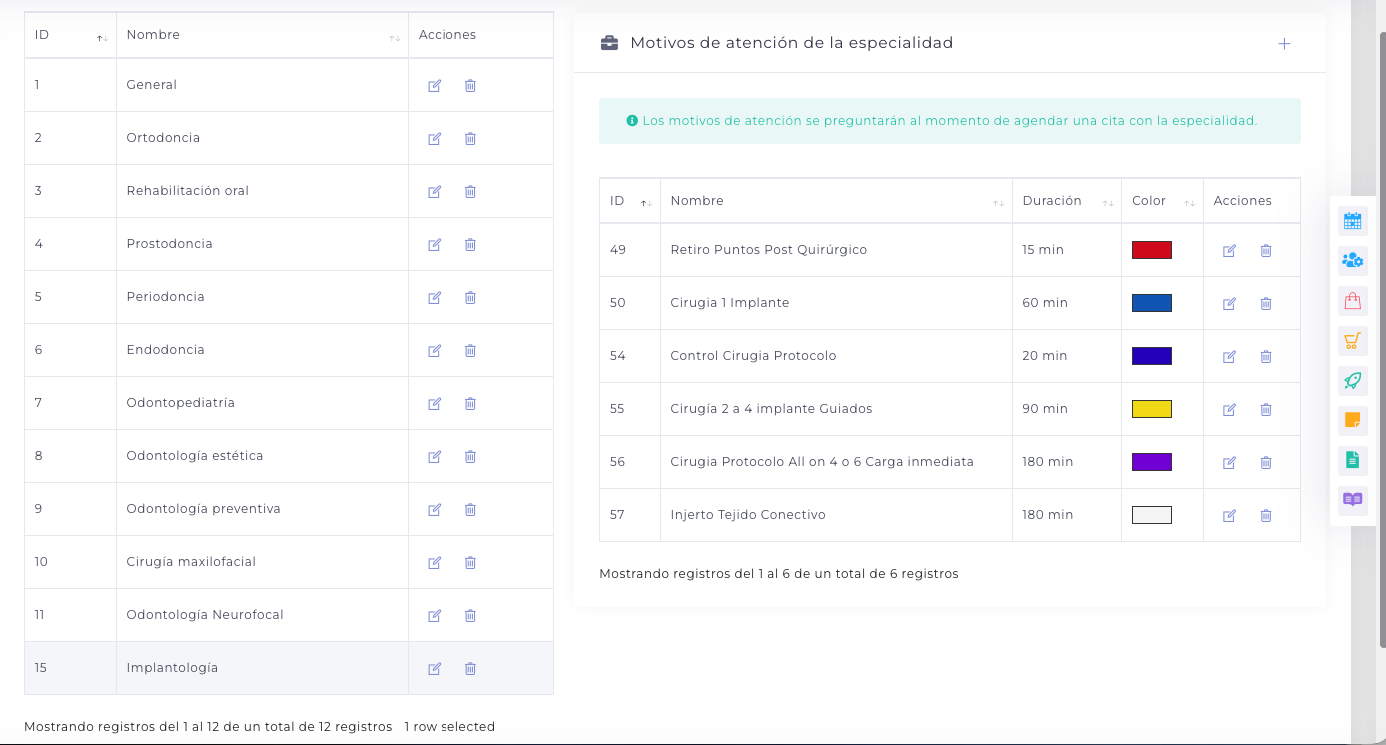The width and height of the screenshot is (1386, 745).
Task: Edit the Ortodoncia specialty
Action: tap(435, 139)
